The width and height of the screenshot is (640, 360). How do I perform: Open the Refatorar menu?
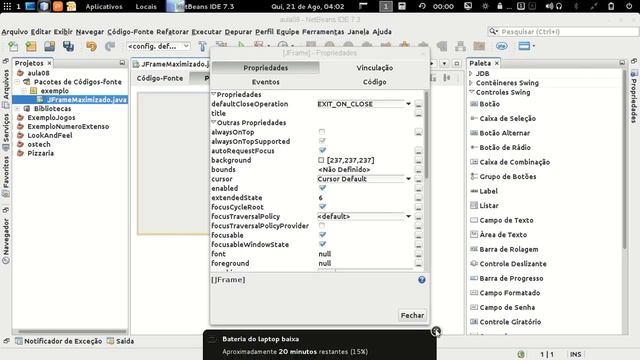pyautogui.click(x=173, y=31)
